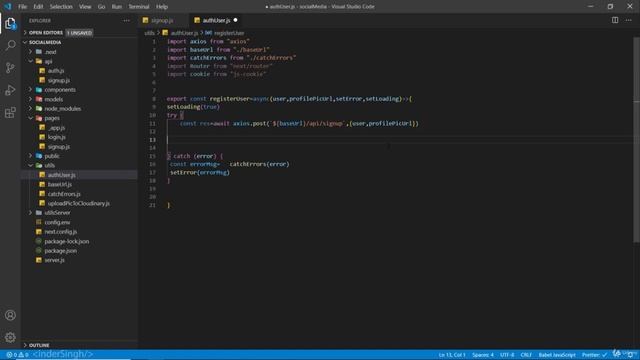Select authUser.js in explorer tree
Viewport: 640px width, 360px height.
pos(61,175)
